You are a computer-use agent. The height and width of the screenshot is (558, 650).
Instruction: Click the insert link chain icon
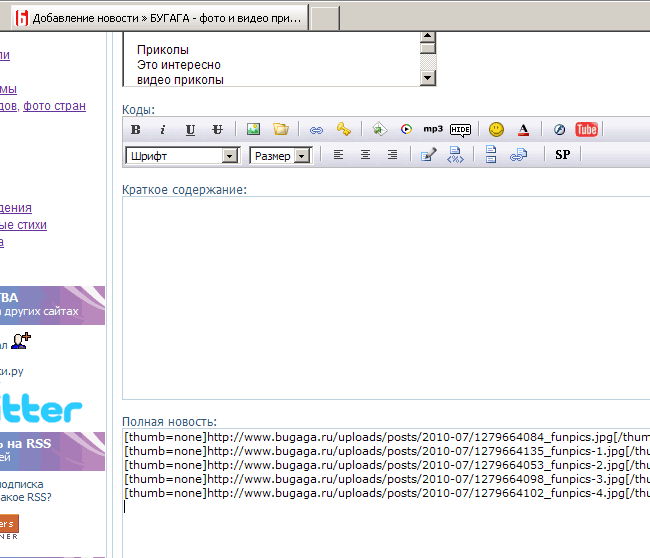(x=316, y=130)
